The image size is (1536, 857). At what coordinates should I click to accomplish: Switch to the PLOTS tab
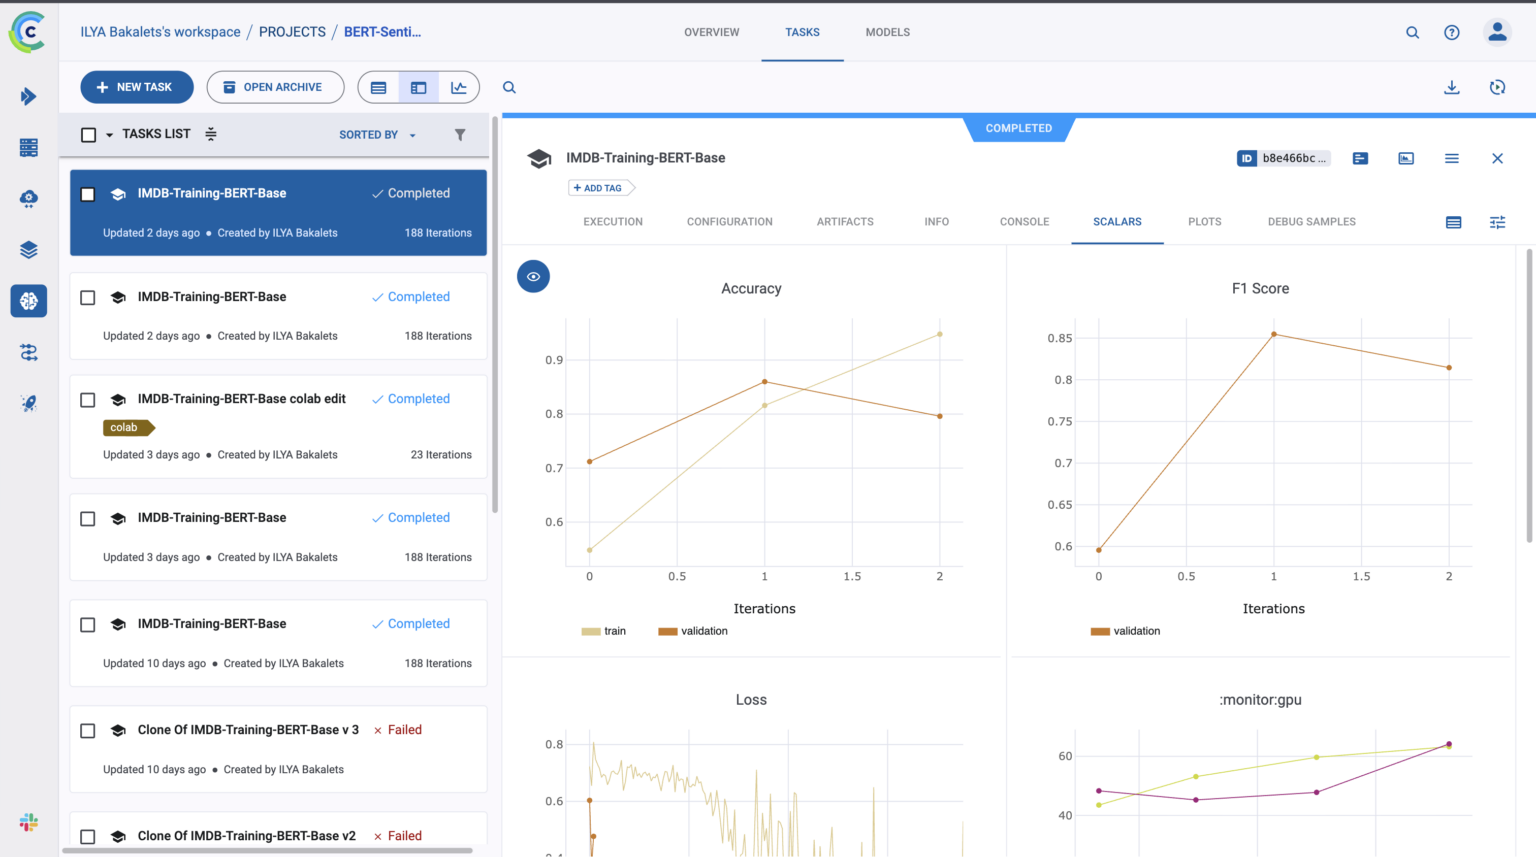(1204, 222)
